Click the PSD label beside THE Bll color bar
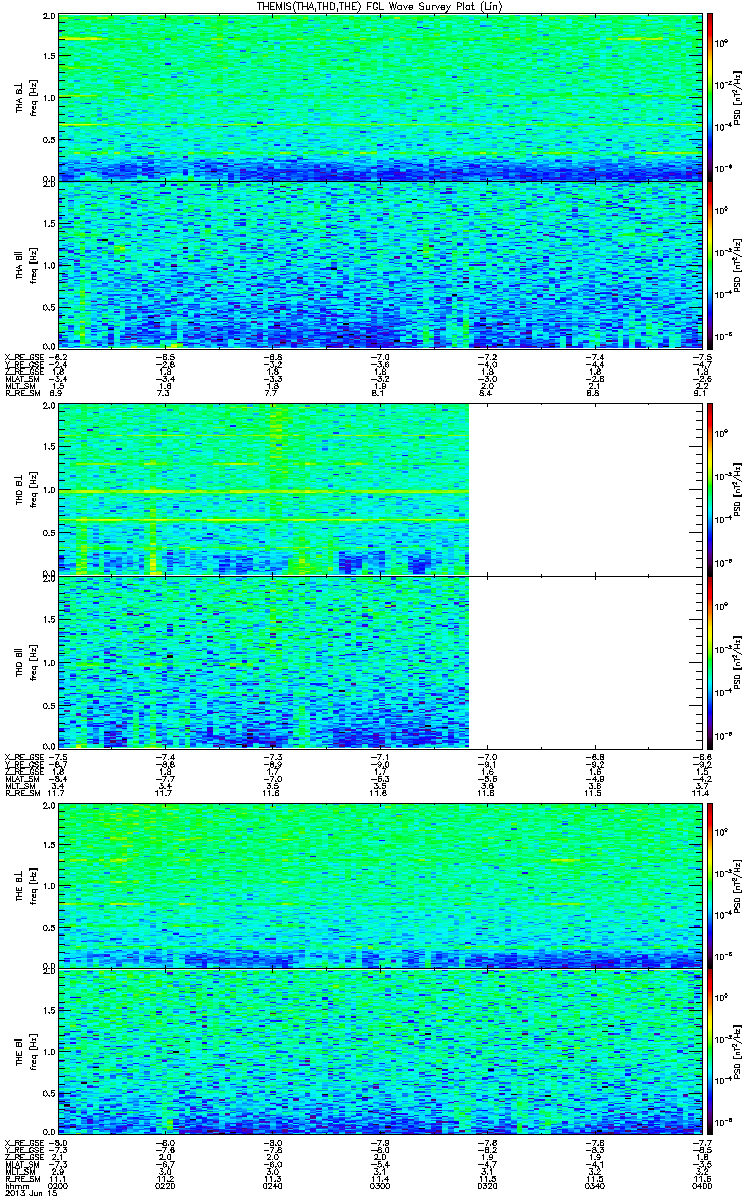750x1200 pixels. tap(738, 1050)
